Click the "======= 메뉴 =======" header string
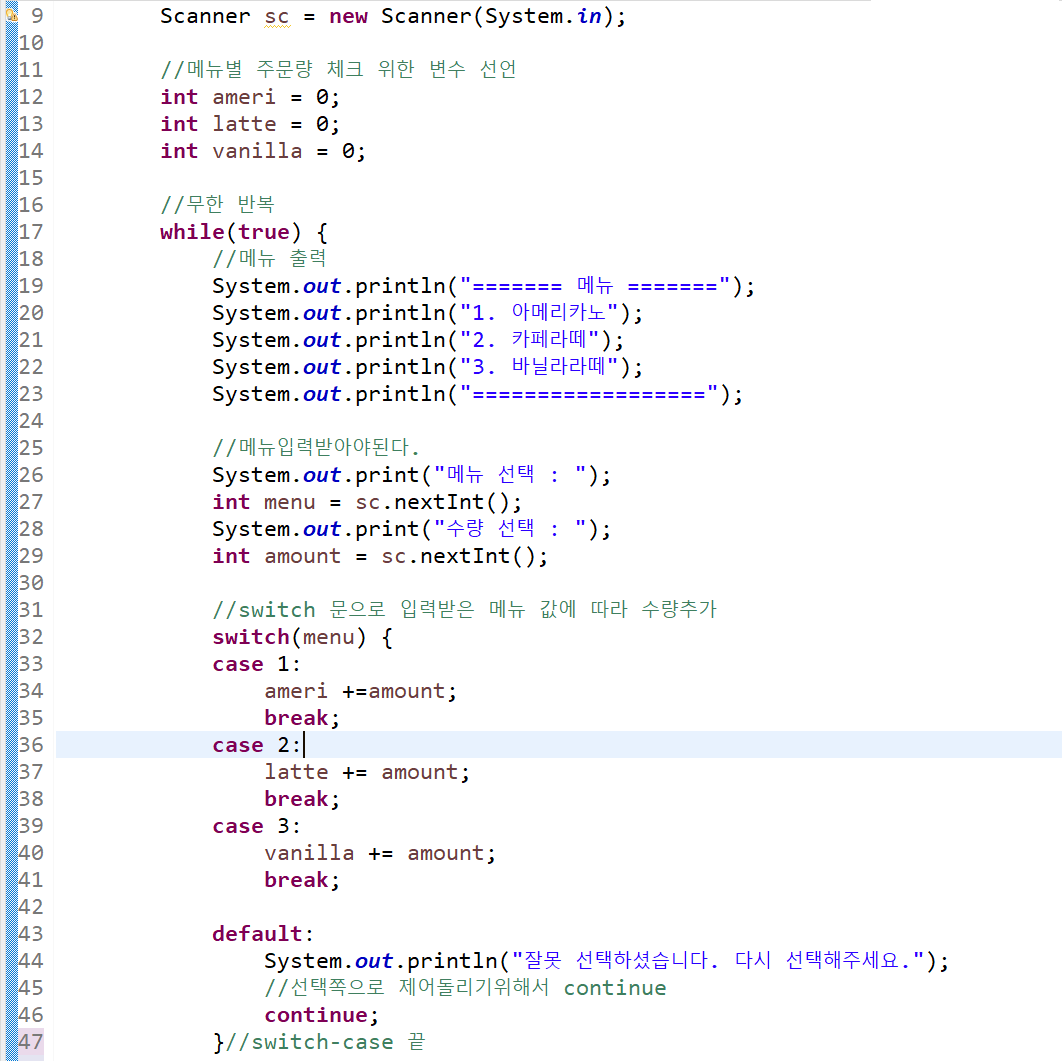Viewport: 1062px width, 1061px height. (x=595, y=285)
